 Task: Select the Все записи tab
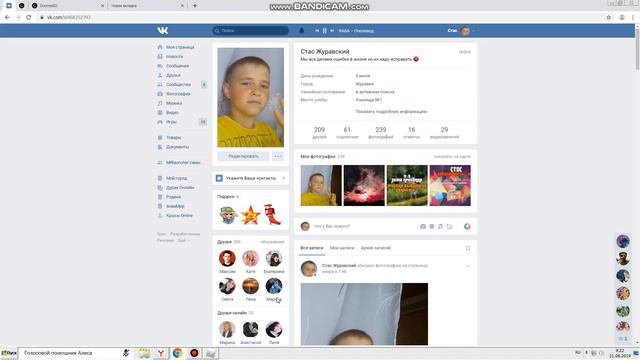tap(312, 248)
